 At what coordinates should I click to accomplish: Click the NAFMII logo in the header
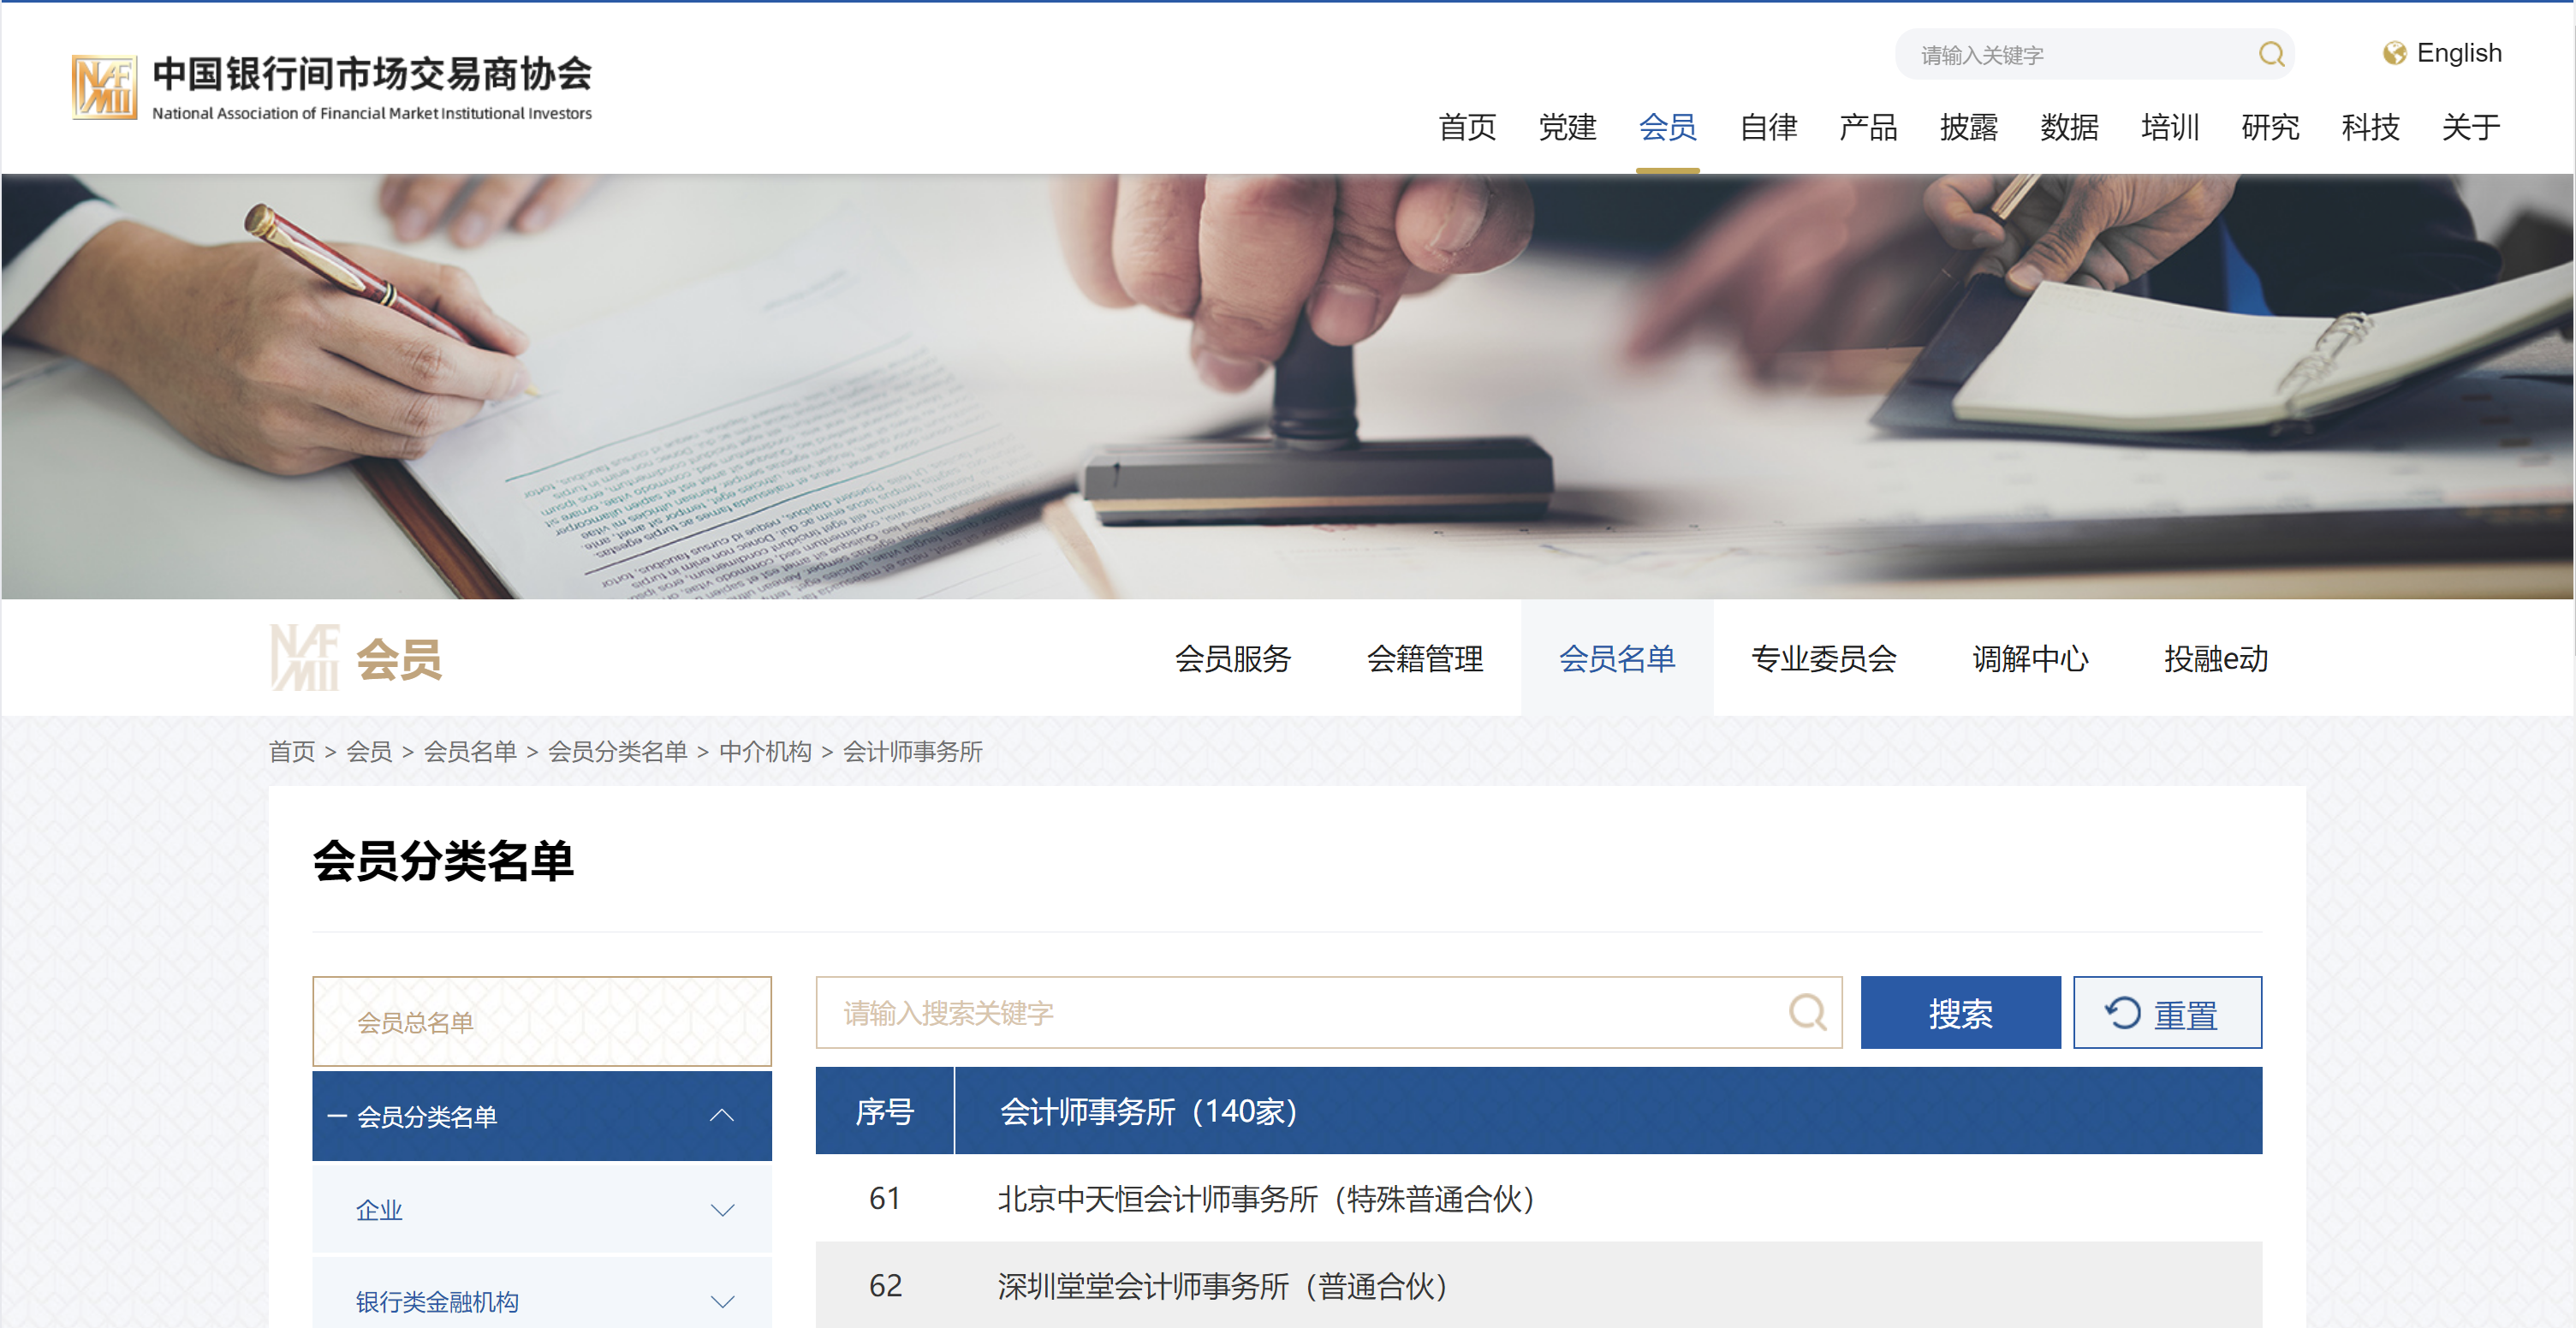104,87
